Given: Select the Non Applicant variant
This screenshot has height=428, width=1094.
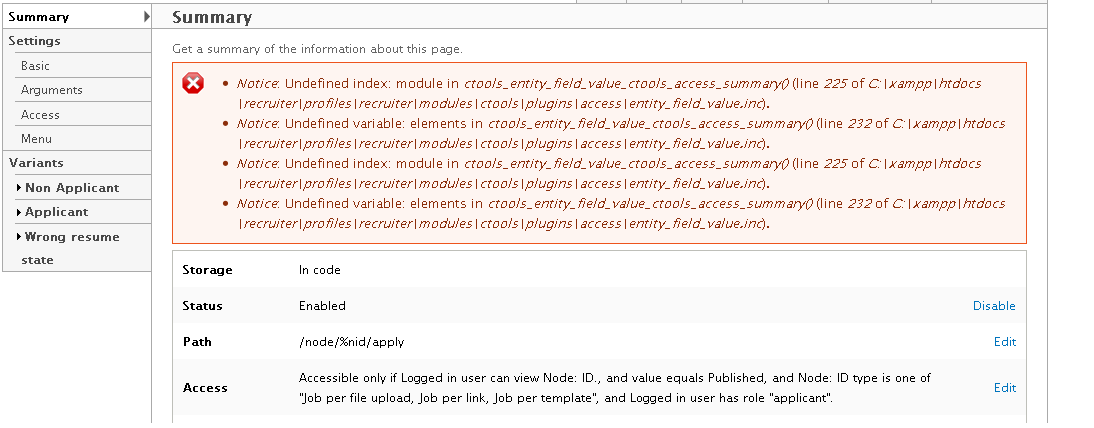Looking at the screenshot, I should tap(72, 188).
